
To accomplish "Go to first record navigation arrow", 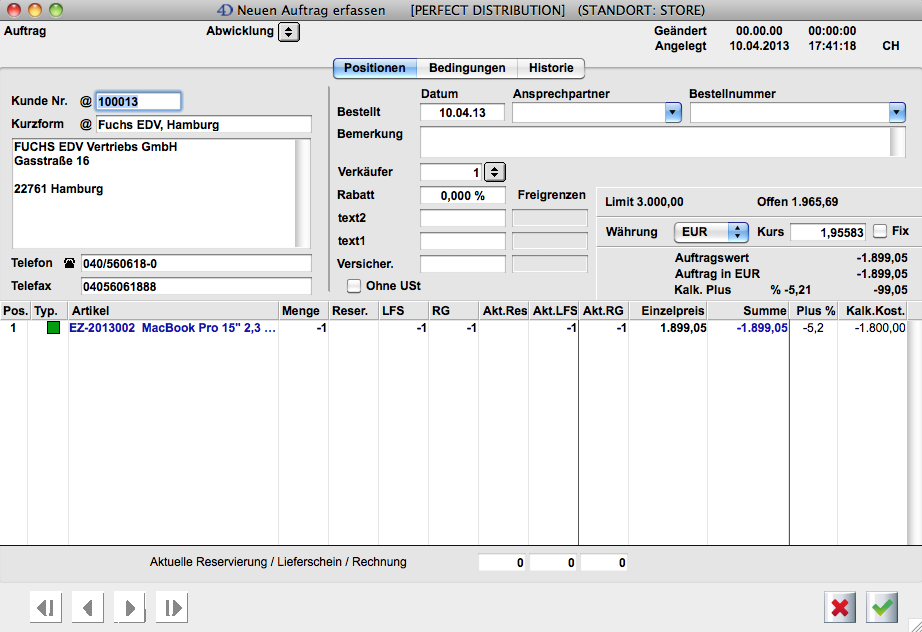I will pyautogui.click(x=46, y=607).
